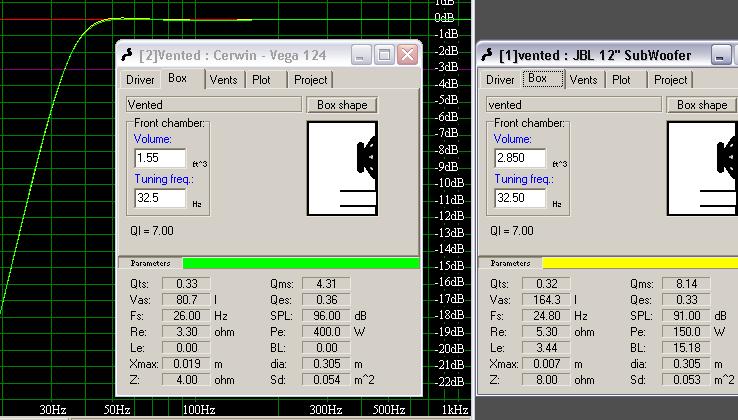Switch to Vents tab in Cerwin-Vega window
Viewport: 738px width, 420px height.
coord(224,80)
